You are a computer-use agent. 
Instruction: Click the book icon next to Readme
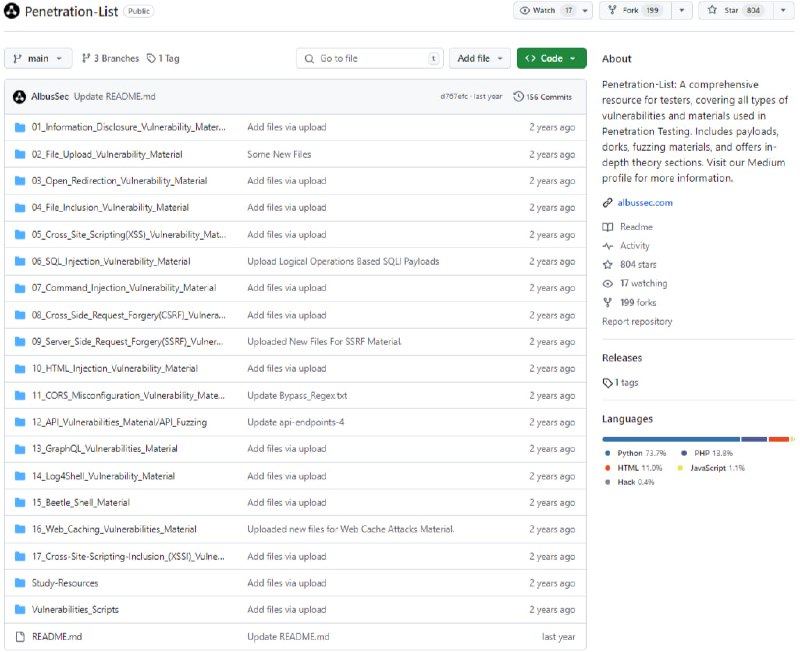click(x=607, y=227)
